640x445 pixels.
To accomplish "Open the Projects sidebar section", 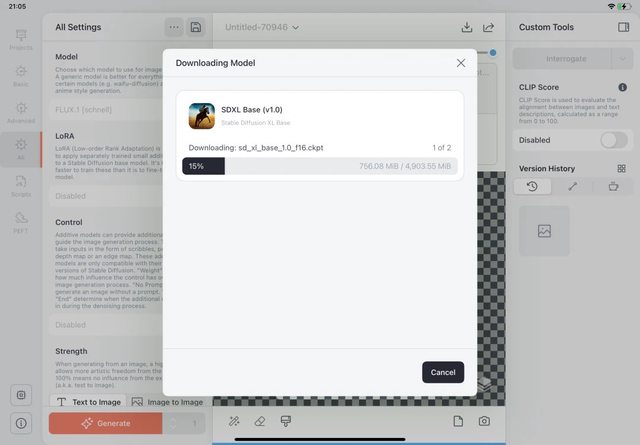I will [x=21, y=39].
